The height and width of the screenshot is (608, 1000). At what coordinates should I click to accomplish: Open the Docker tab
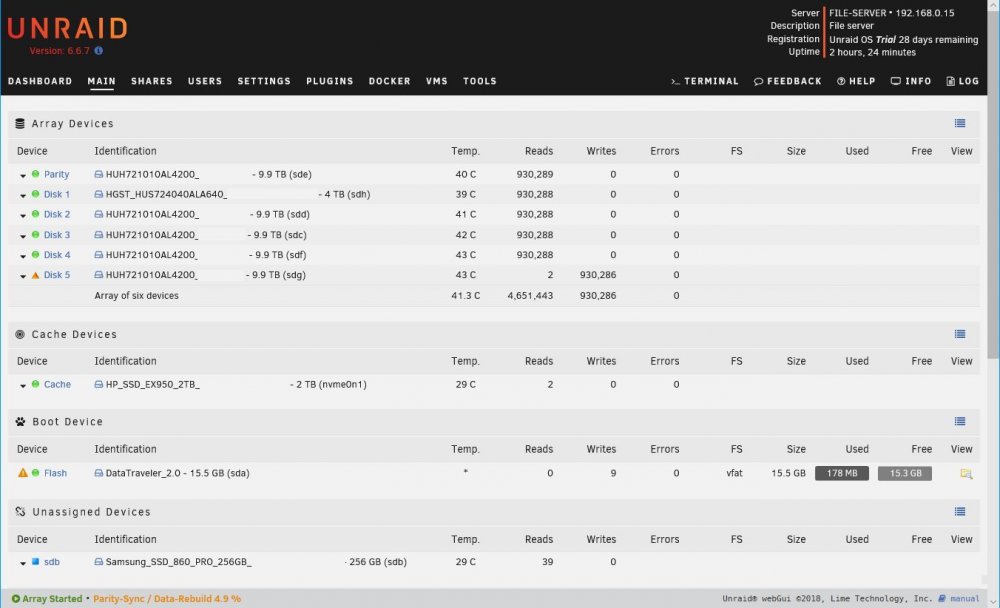pyautogui.click(x=390, y=81)
